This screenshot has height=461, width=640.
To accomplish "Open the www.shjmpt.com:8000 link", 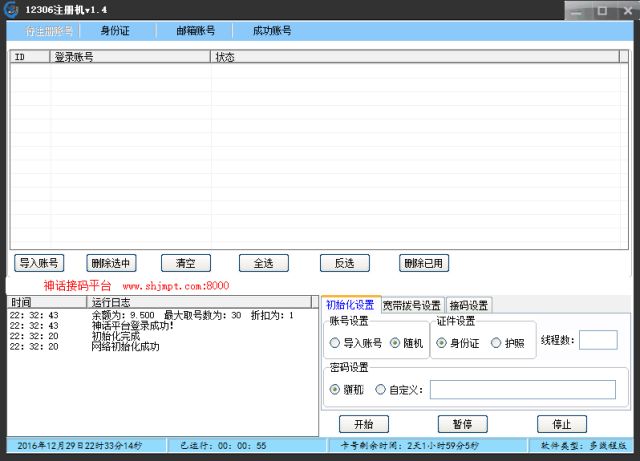I will click(176, 285).
